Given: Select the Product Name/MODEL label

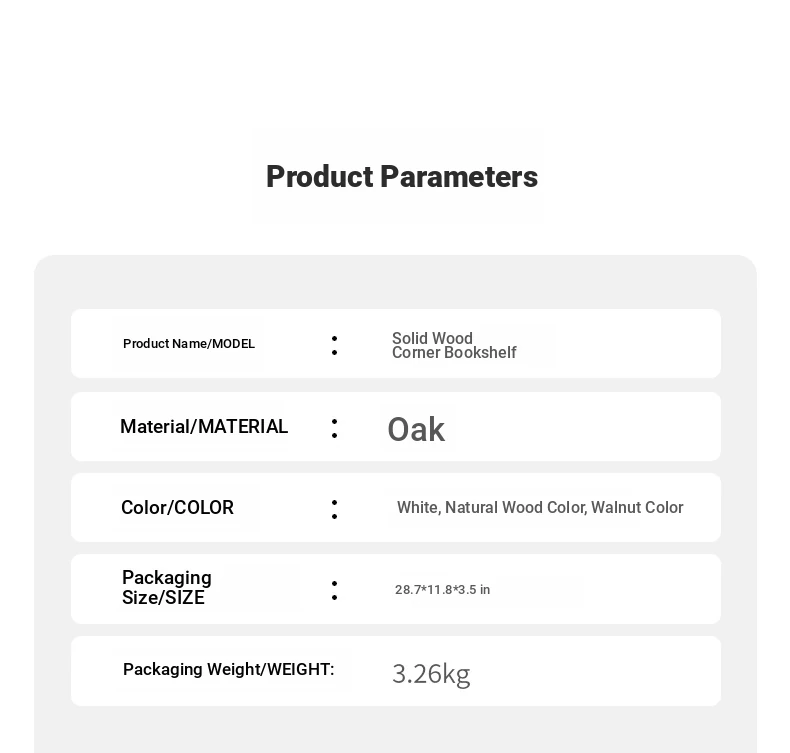Looking at the screenshot, I should (x=189, y=344).
